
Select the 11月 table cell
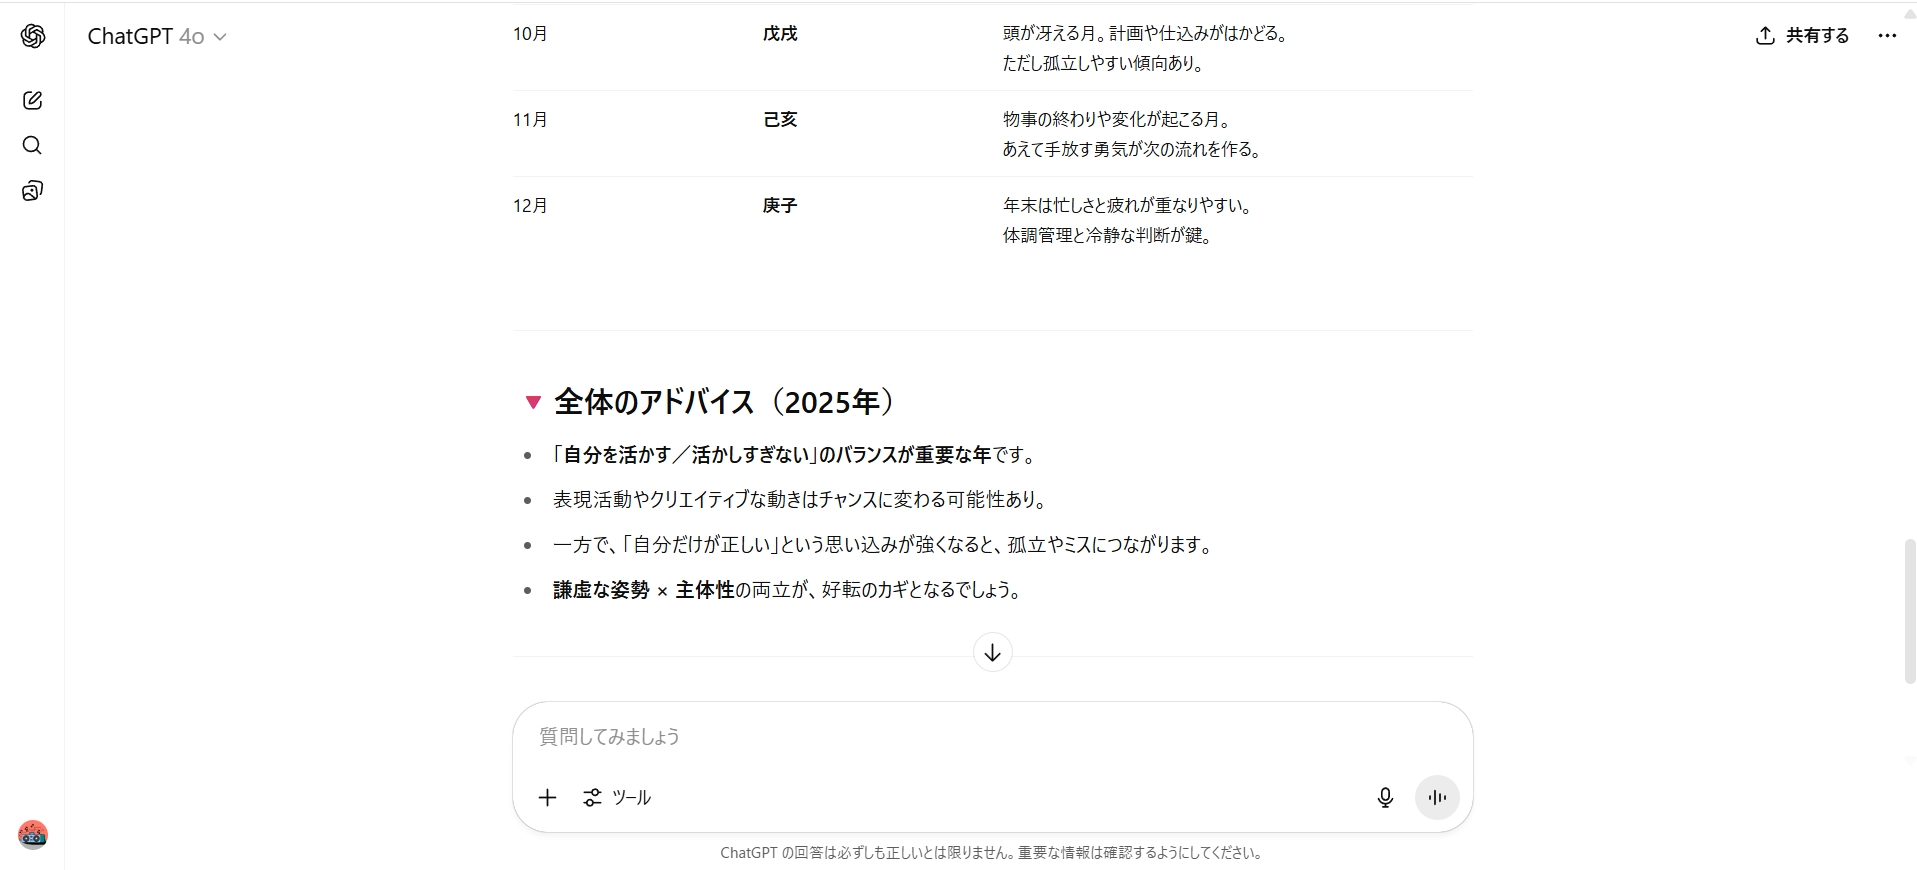pyautogui.click(x=530, y=120)
